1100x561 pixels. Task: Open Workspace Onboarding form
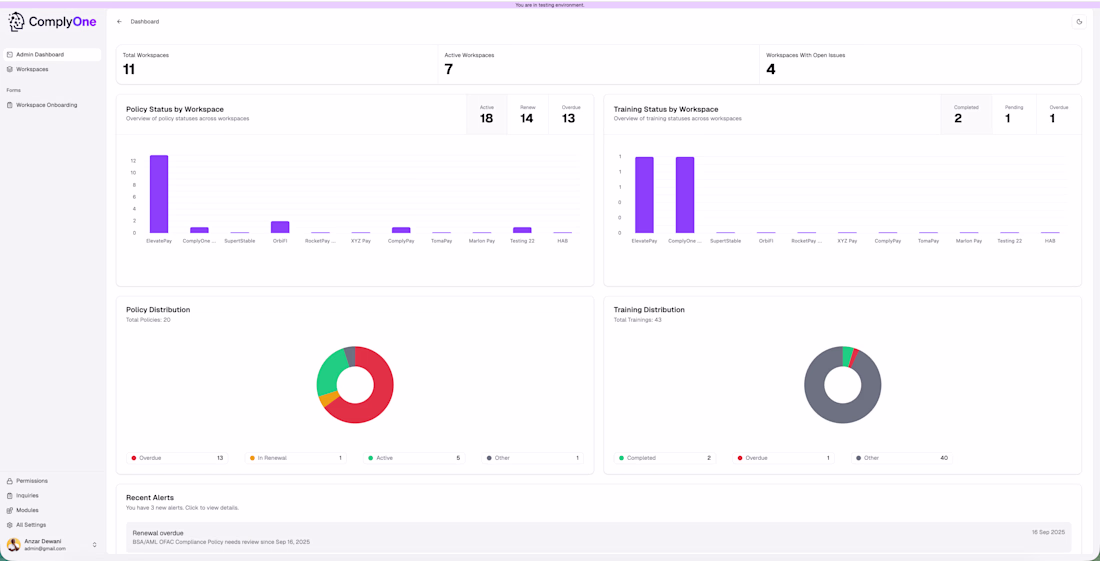point(53,105)
